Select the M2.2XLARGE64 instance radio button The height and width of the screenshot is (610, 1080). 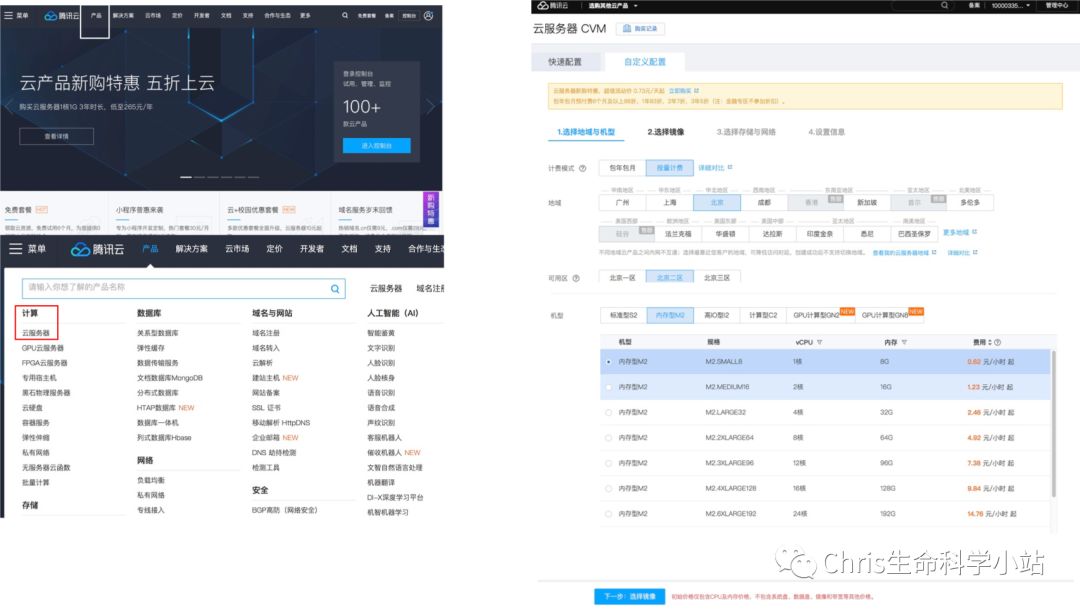[x=608, y=438]
